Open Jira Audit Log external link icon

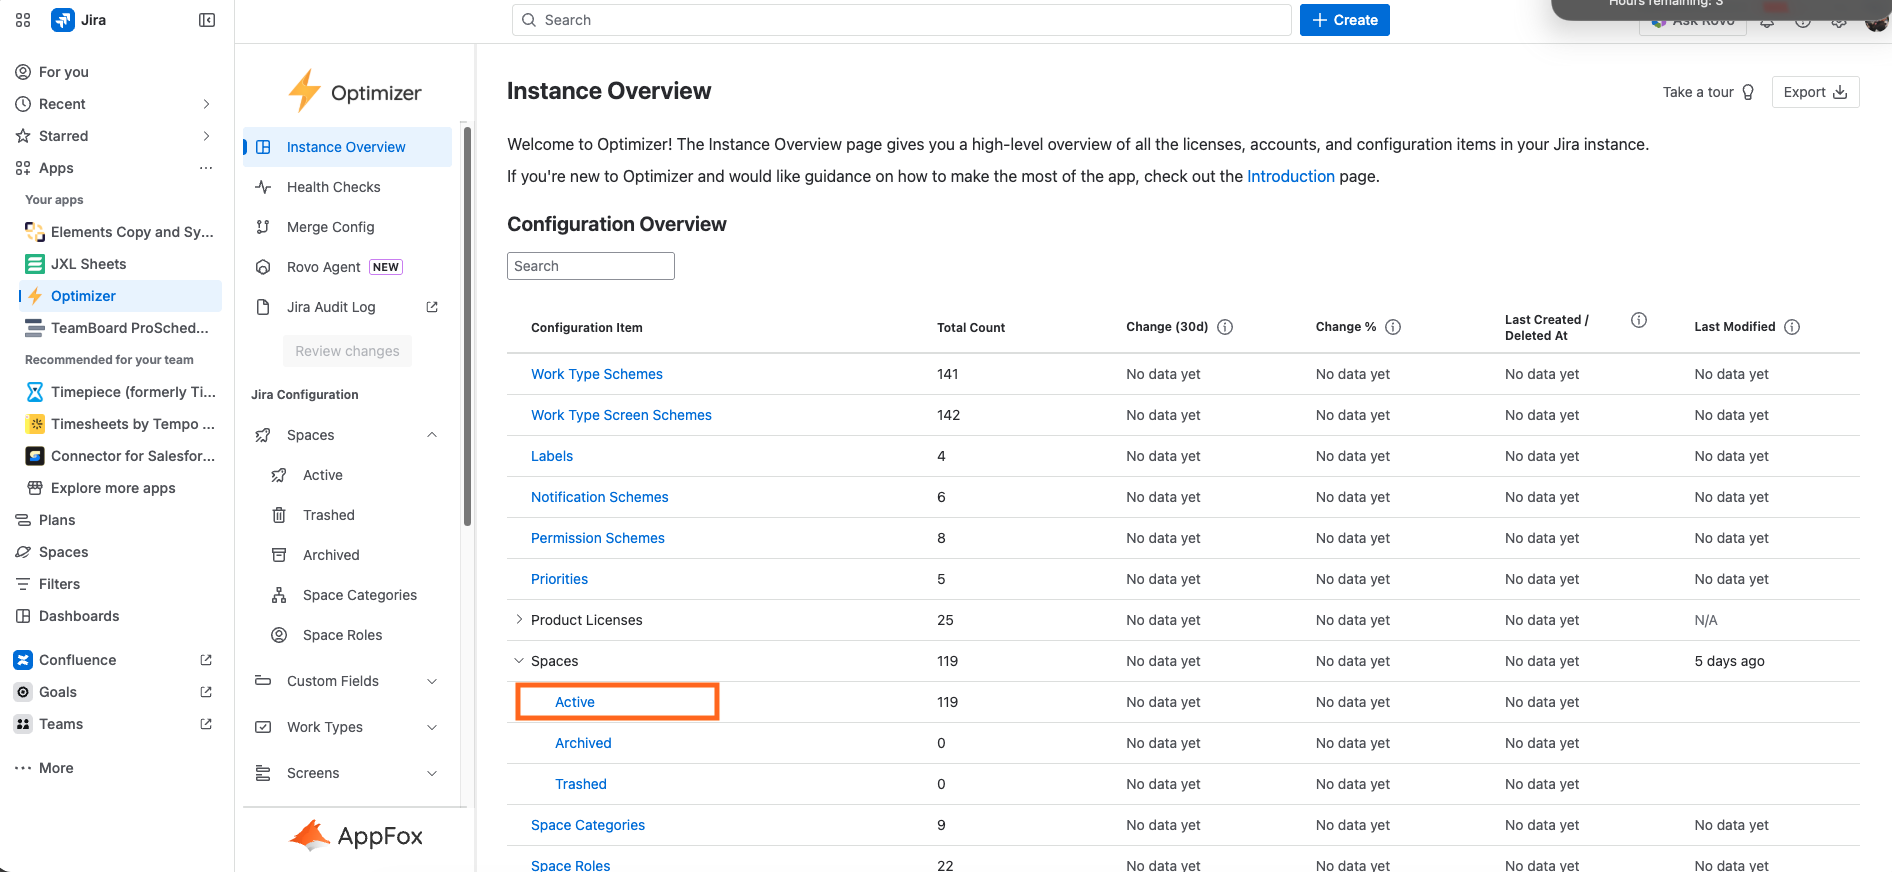click(432, 307)
